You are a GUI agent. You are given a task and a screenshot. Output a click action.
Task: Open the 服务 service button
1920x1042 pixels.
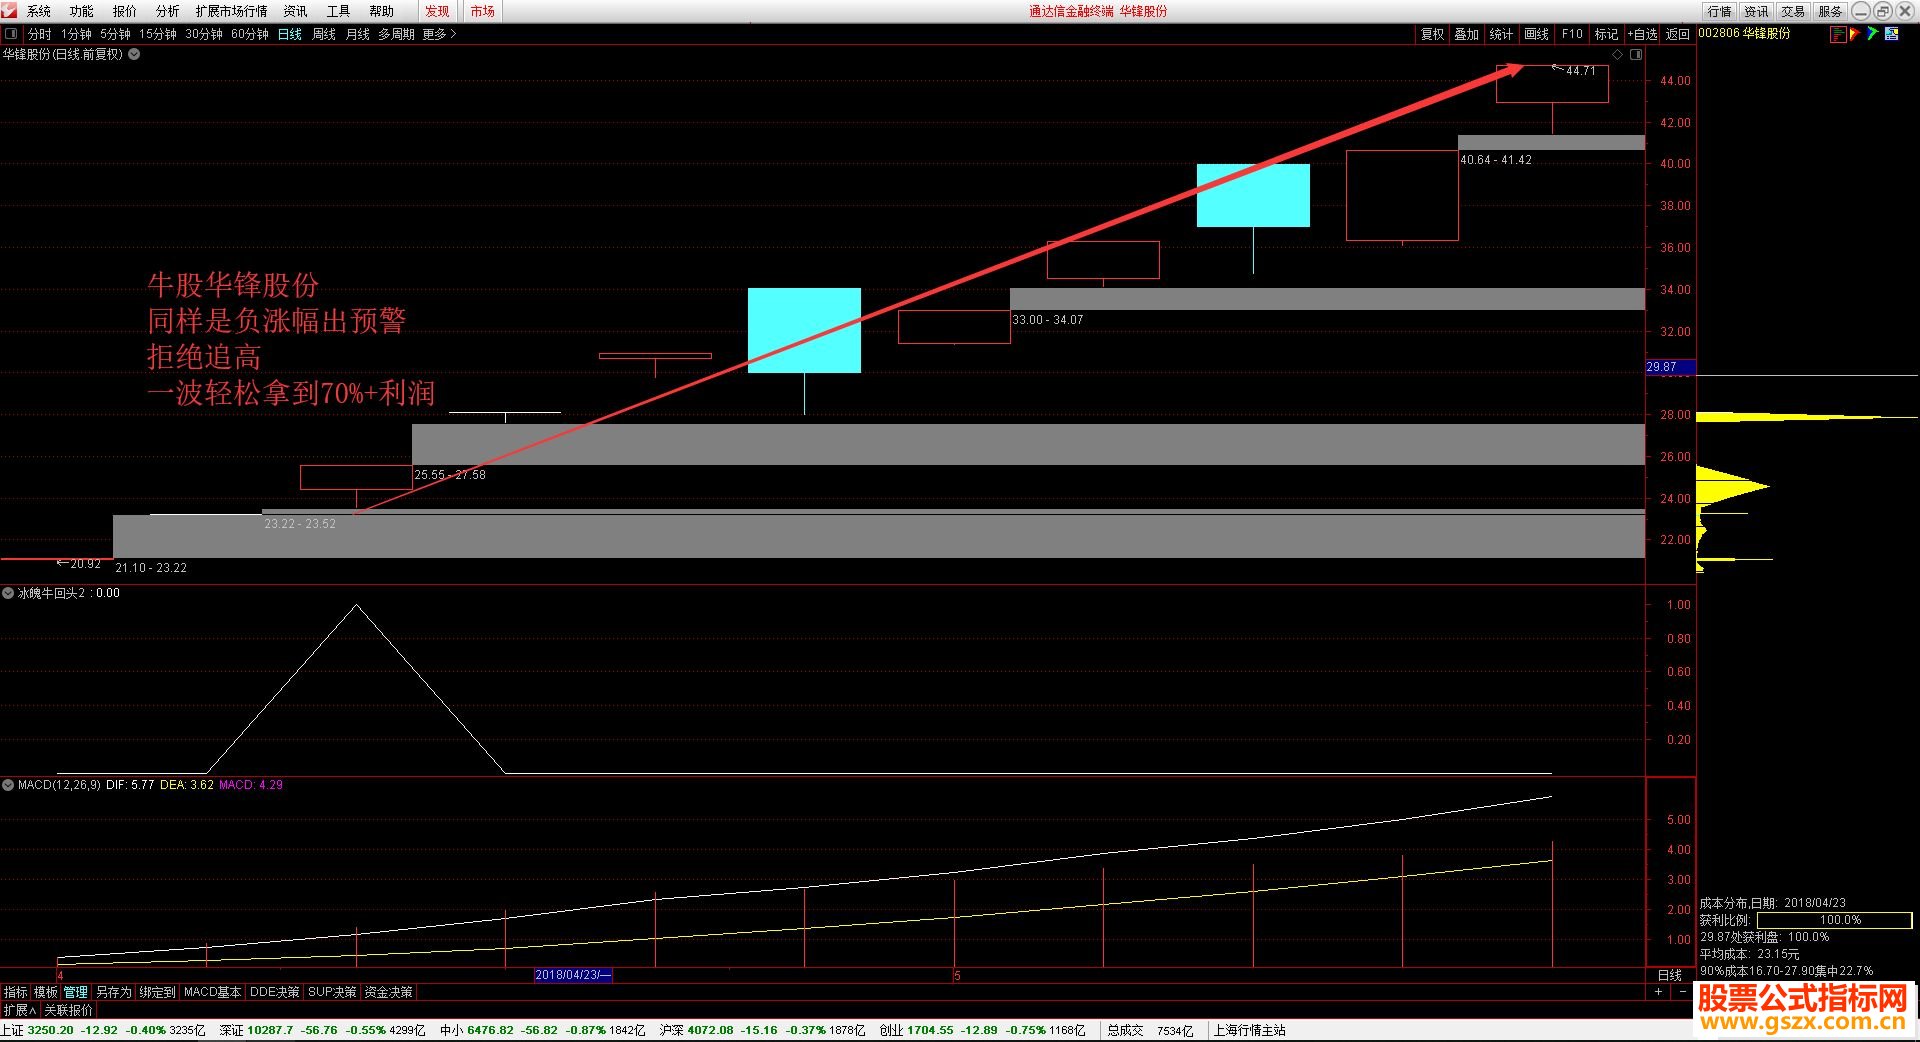[1830, 11]
